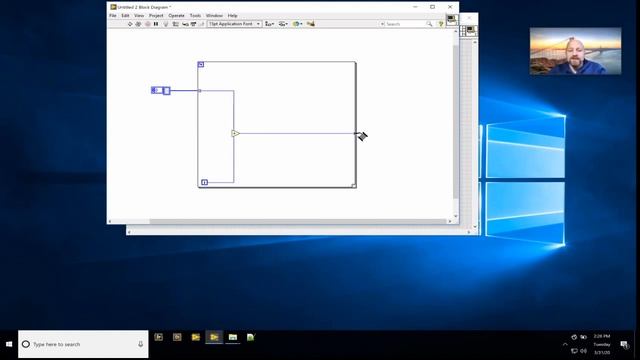The height and width of the screenshot is (360, 640).
Task: Open the Distribute Objects dropdown
Action: (x=283, y=24)
